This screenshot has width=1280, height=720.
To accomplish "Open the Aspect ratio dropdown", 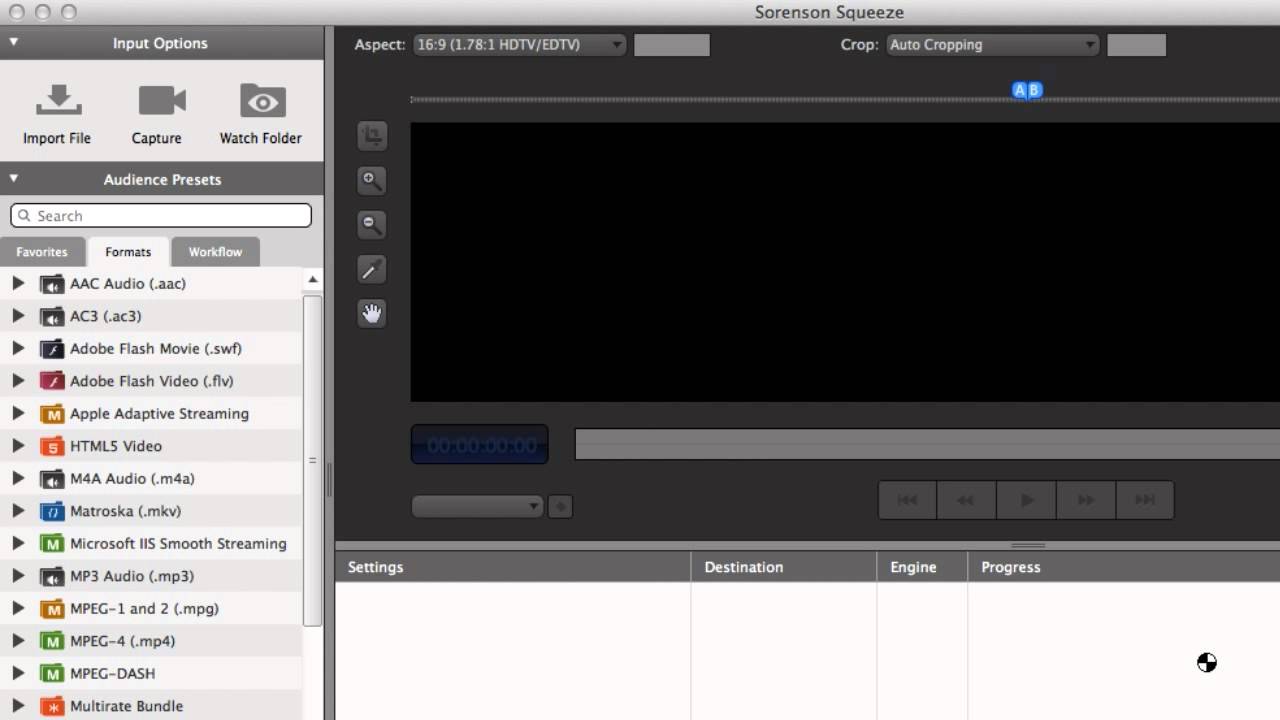I will point(520,45).
